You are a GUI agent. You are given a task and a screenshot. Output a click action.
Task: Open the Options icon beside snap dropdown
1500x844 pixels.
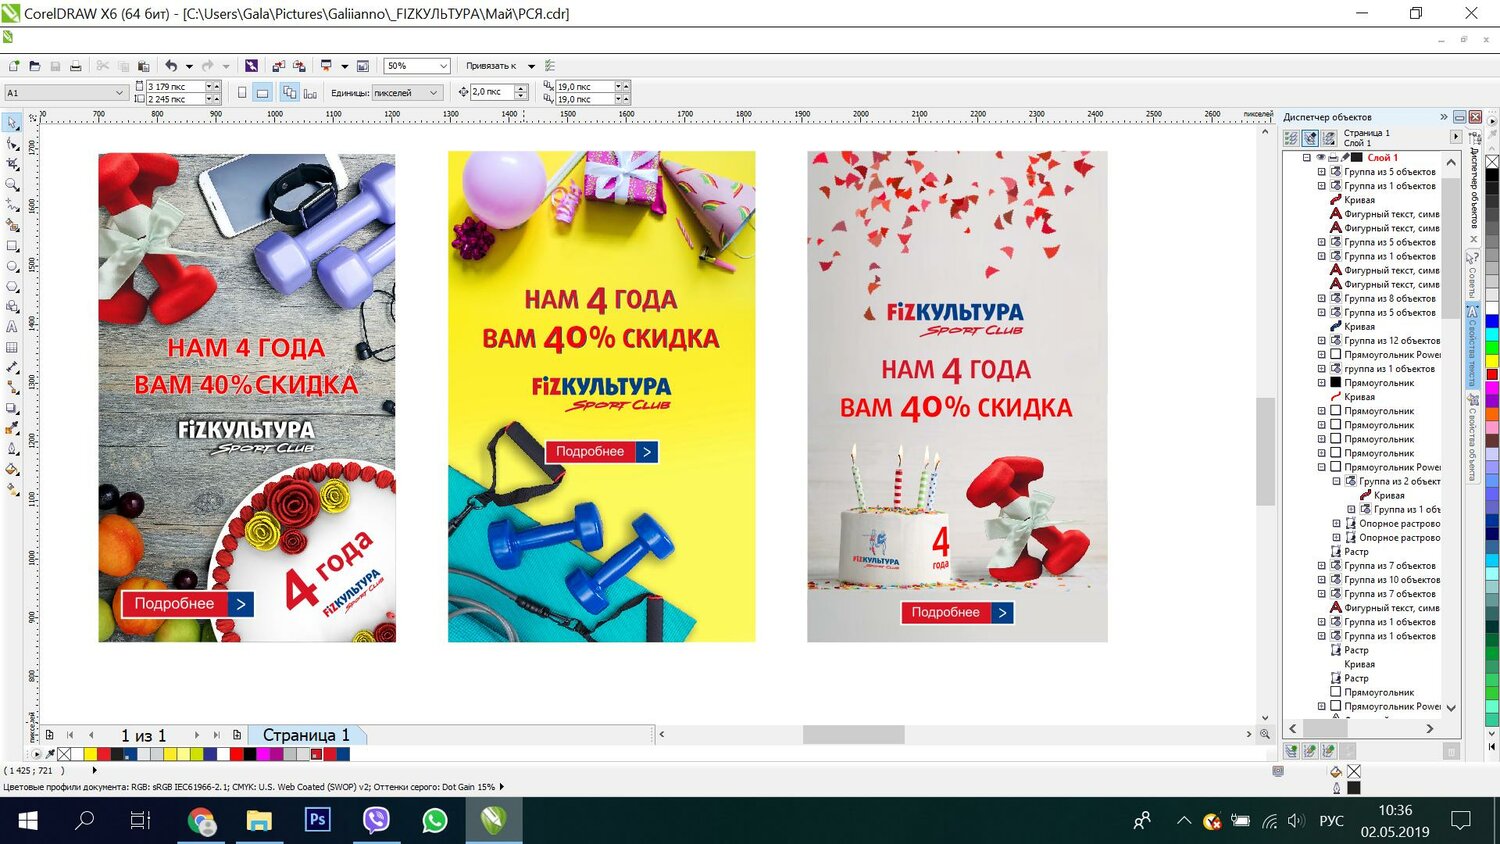[550, 66]
